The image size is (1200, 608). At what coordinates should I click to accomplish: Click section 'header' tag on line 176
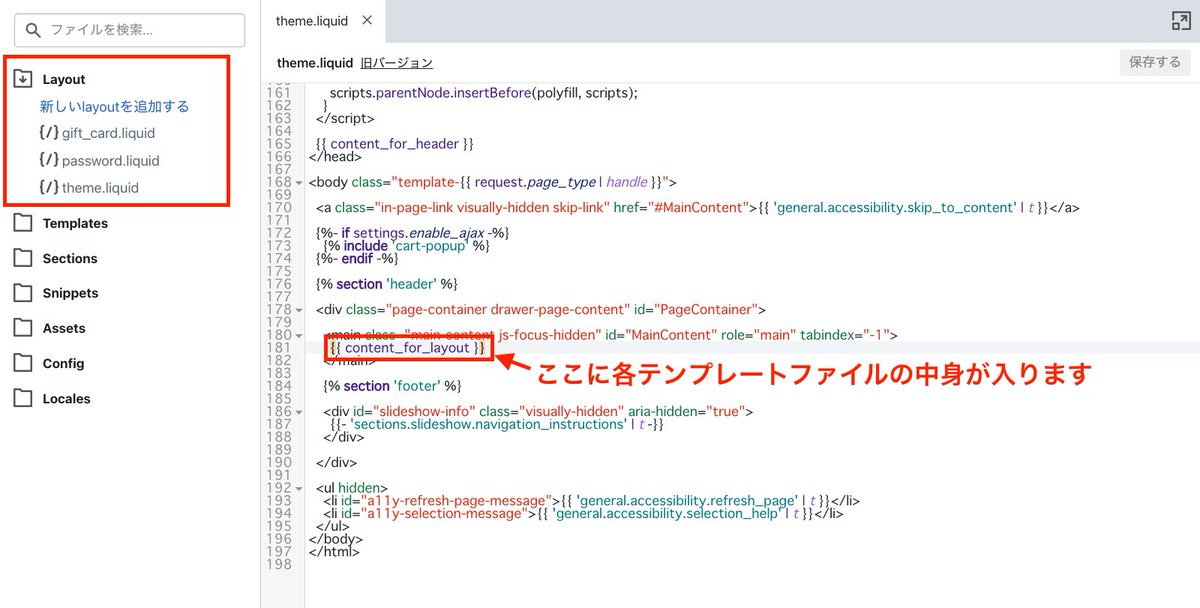tap(386, 284)
